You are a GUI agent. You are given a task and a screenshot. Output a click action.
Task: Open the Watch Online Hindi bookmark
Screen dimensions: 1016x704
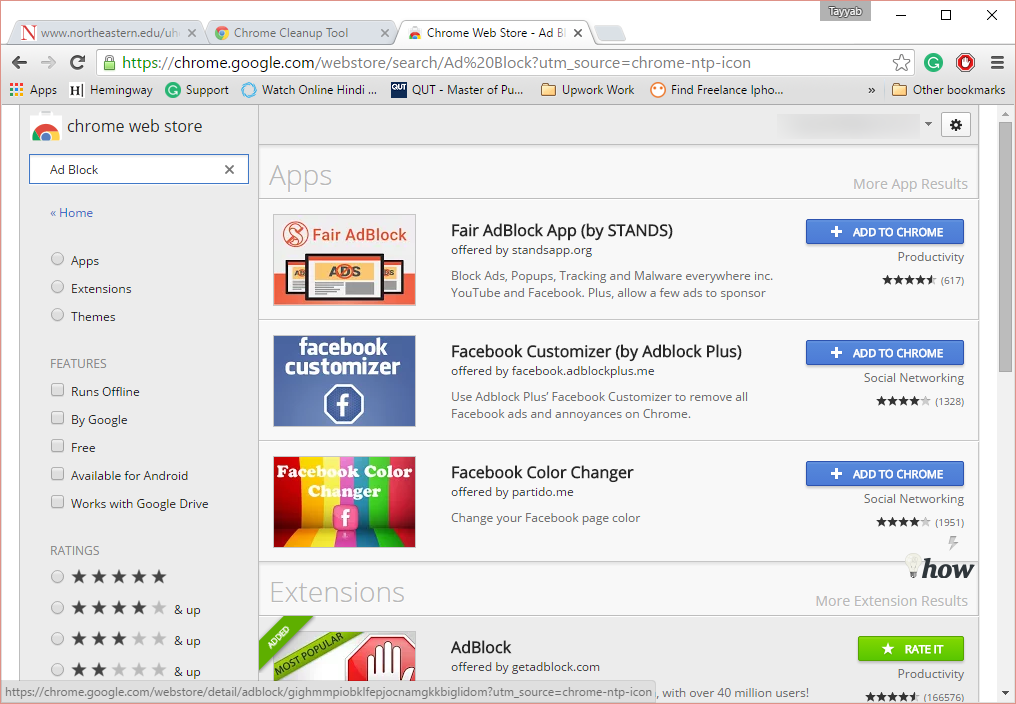coord(309,89)
